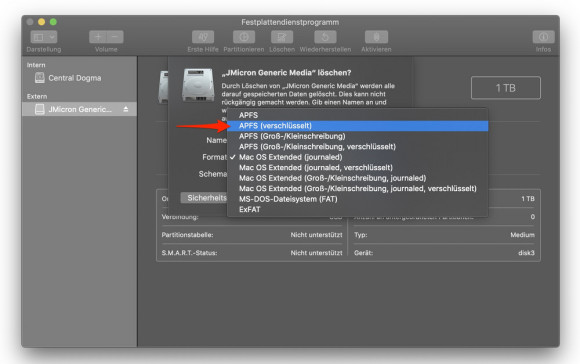This screenshot has height=364, width=580.
Task: Add a volume with the plus button
Action: 98,37
